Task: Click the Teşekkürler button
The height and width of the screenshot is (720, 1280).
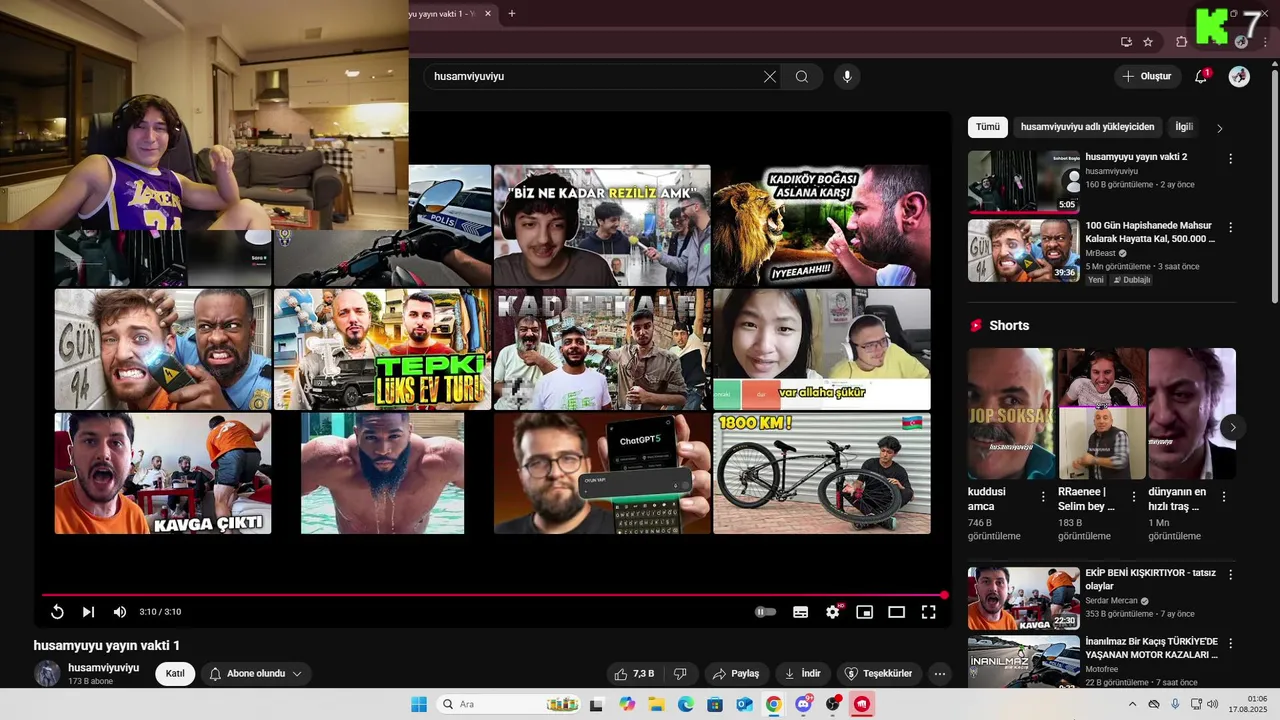Action: click(879, 674)
